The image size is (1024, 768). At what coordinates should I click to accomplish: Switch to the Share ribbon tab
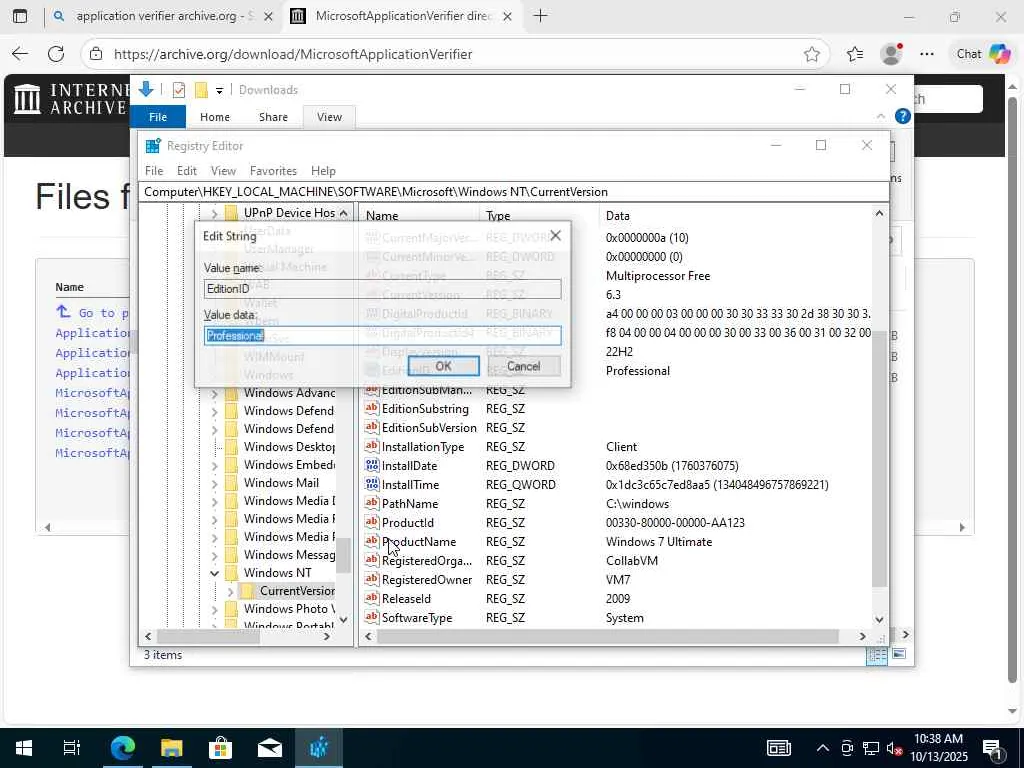click(273, 117)
